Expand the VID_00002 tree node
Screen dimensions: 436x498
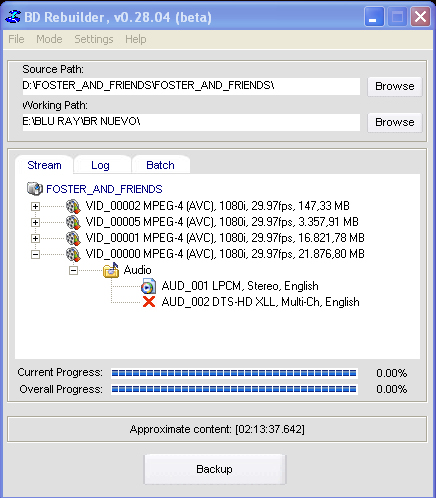coord(35,206)
